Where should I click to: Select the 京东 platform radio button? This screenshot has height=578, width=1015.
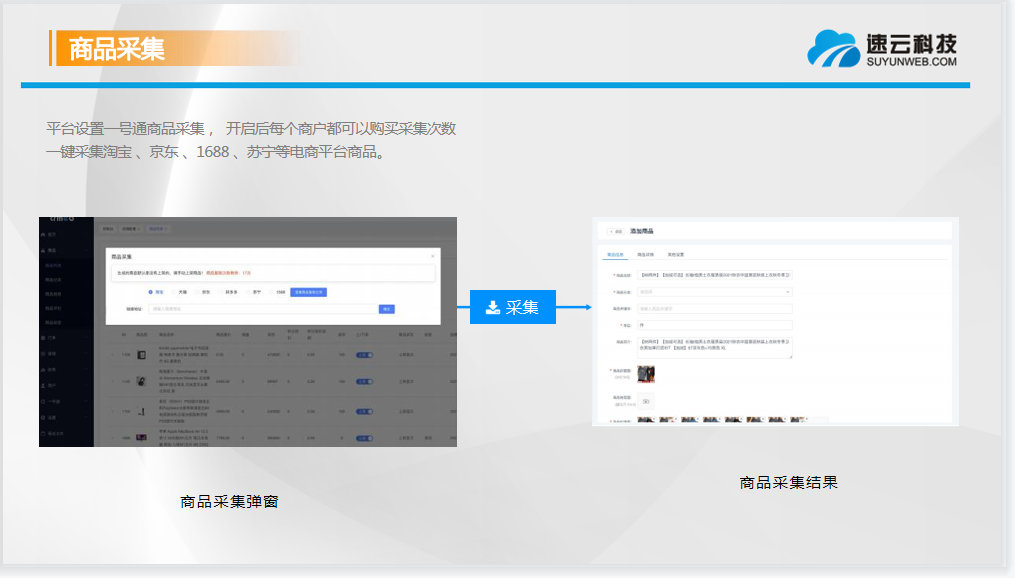click(x=198, y=292)
